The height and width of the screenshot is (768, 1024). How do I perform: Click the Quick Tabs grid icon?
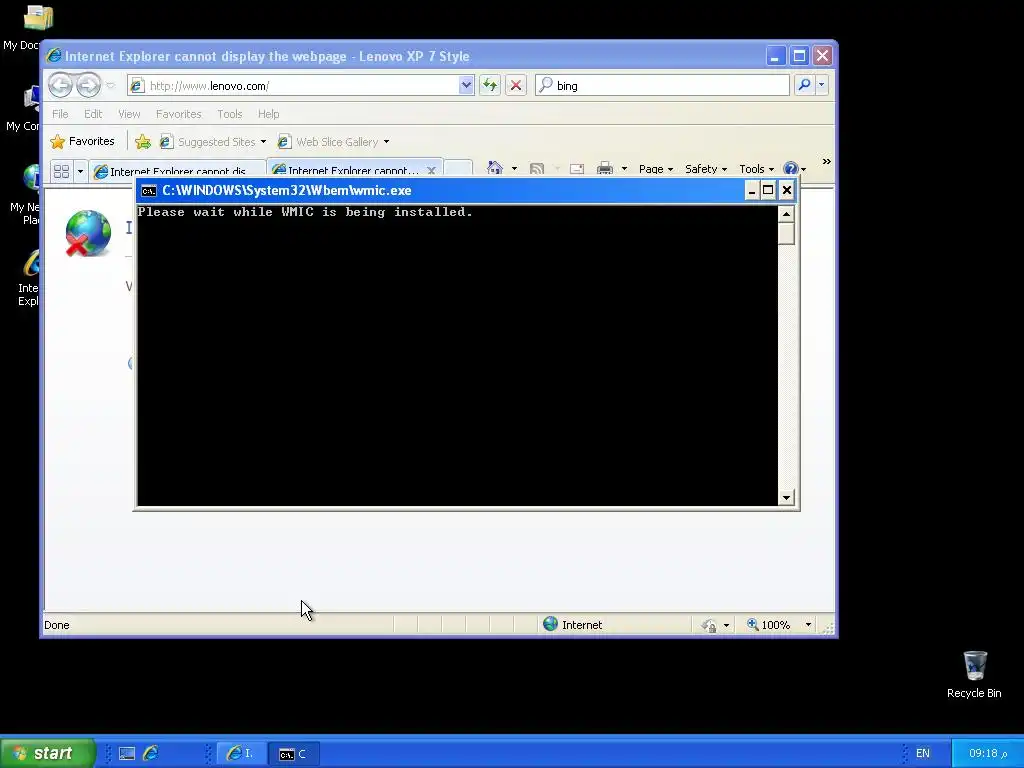[61, 171]
